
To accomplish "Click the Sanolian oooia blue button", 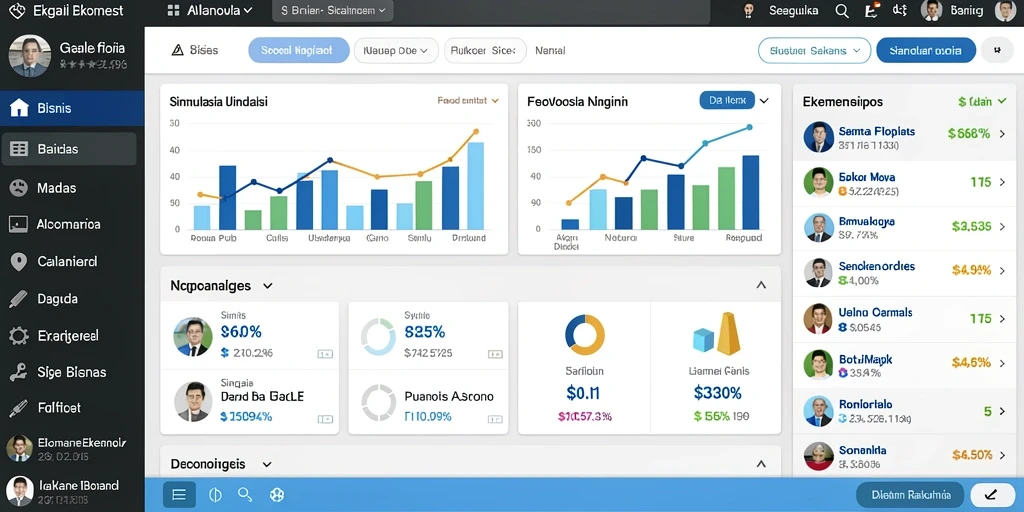I will pos(925,50).
